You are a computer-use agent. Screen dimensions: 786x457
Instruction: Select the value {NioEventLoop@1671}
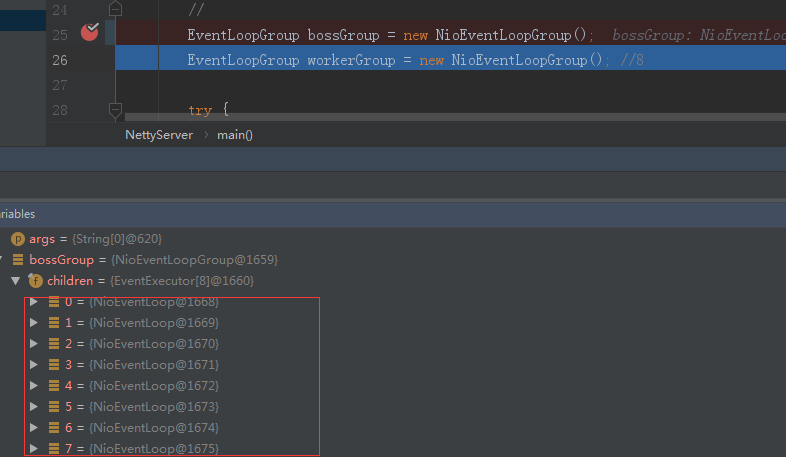pos(154,365)
